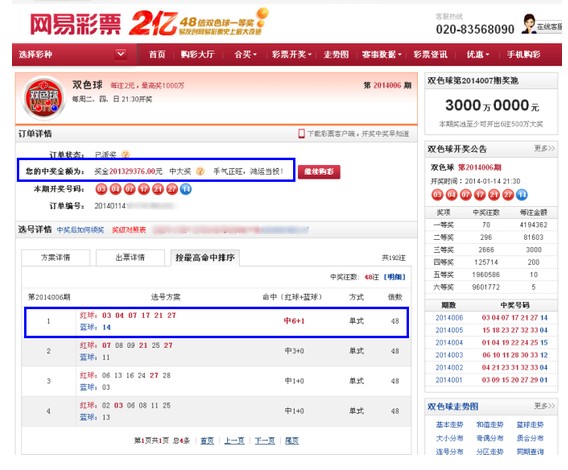568x470 pixels.
Task: Click blue ball number 11 in row 2
Action: (106, 357)
